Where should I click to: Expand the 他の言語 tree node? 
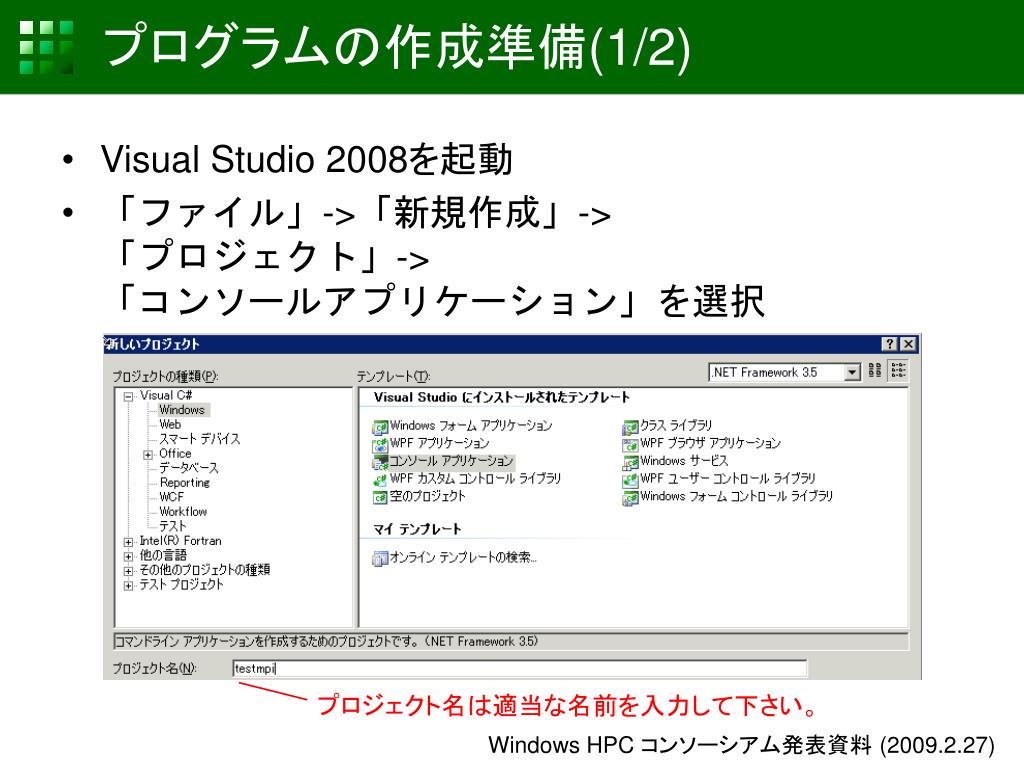coord(129,556)
